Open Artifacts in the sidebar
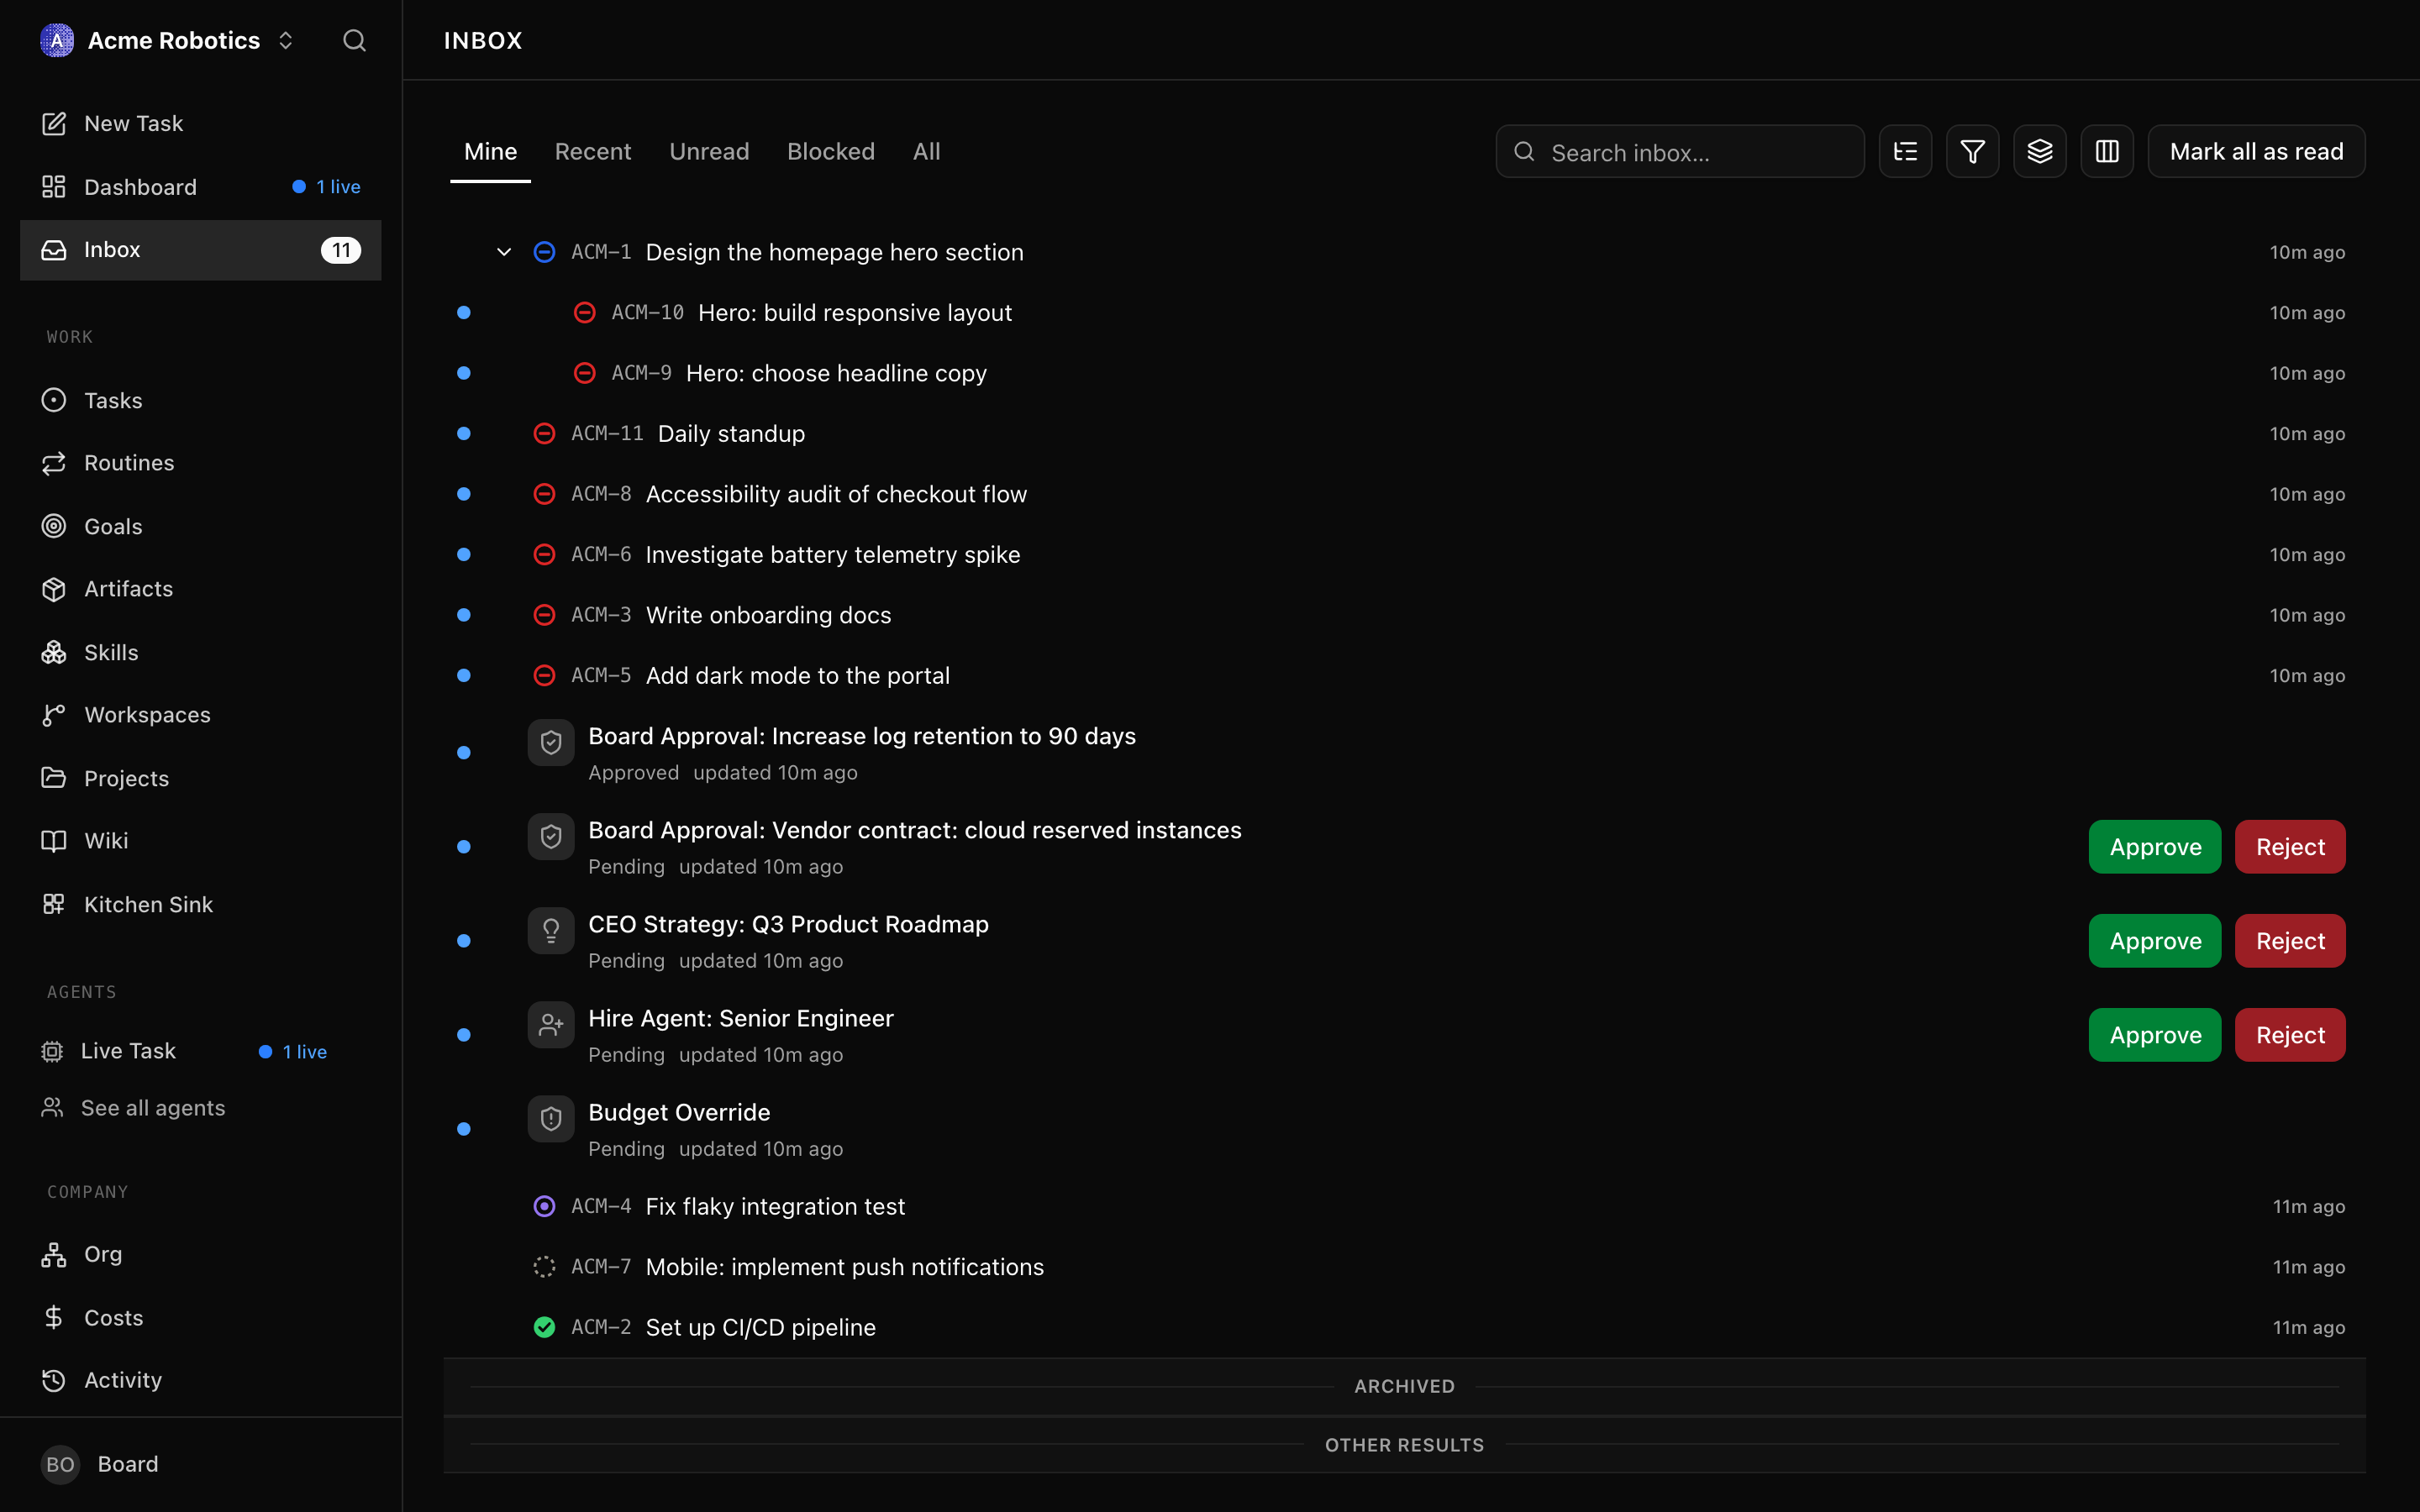Viewport: 2420px width, 1512px height. (200, 589)
